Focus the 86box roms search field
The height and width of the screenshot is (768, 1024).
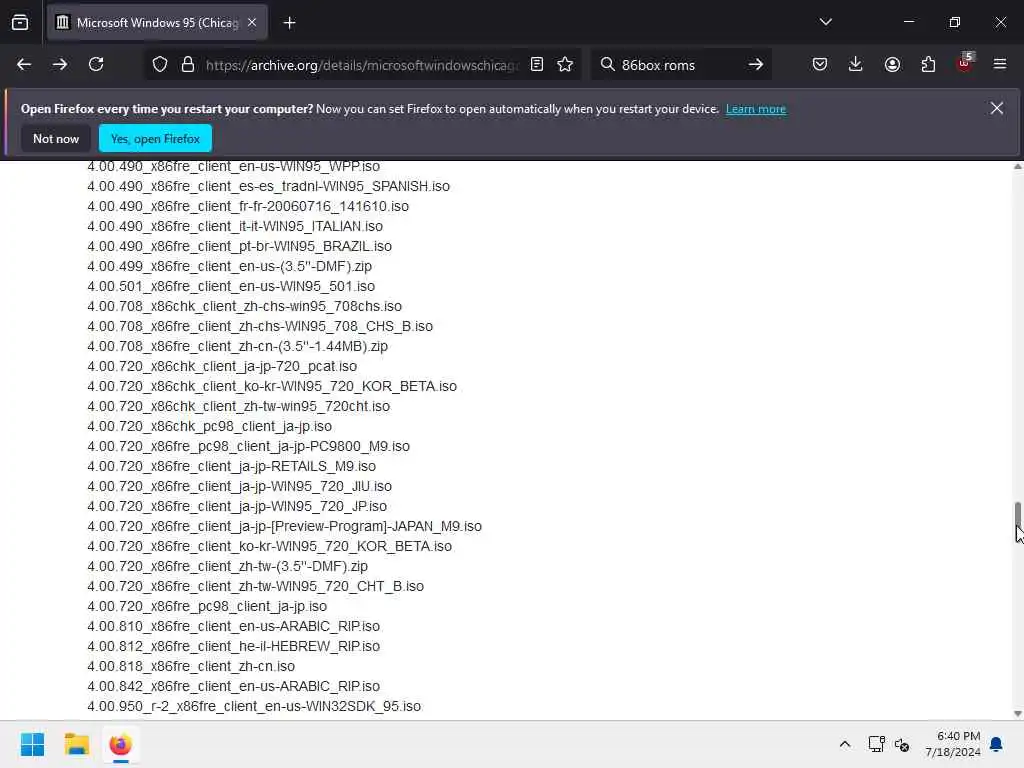(x=679, y=65)
